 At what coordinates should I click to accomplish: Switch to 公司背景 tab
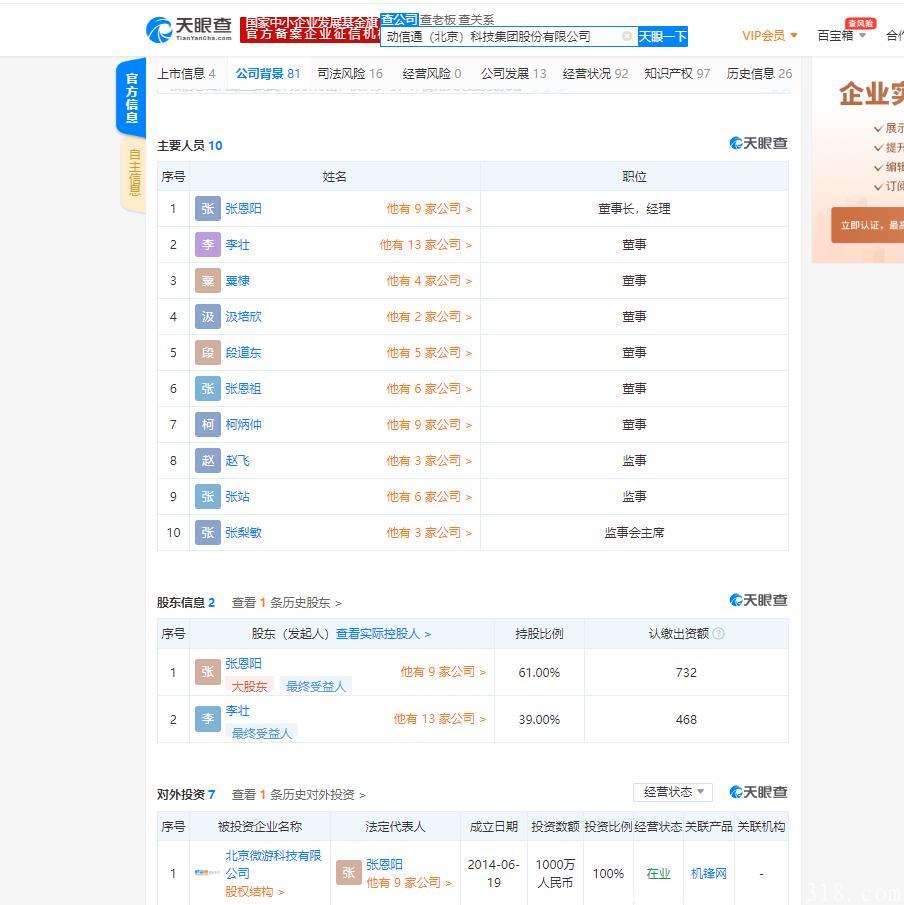coord(268,74)
